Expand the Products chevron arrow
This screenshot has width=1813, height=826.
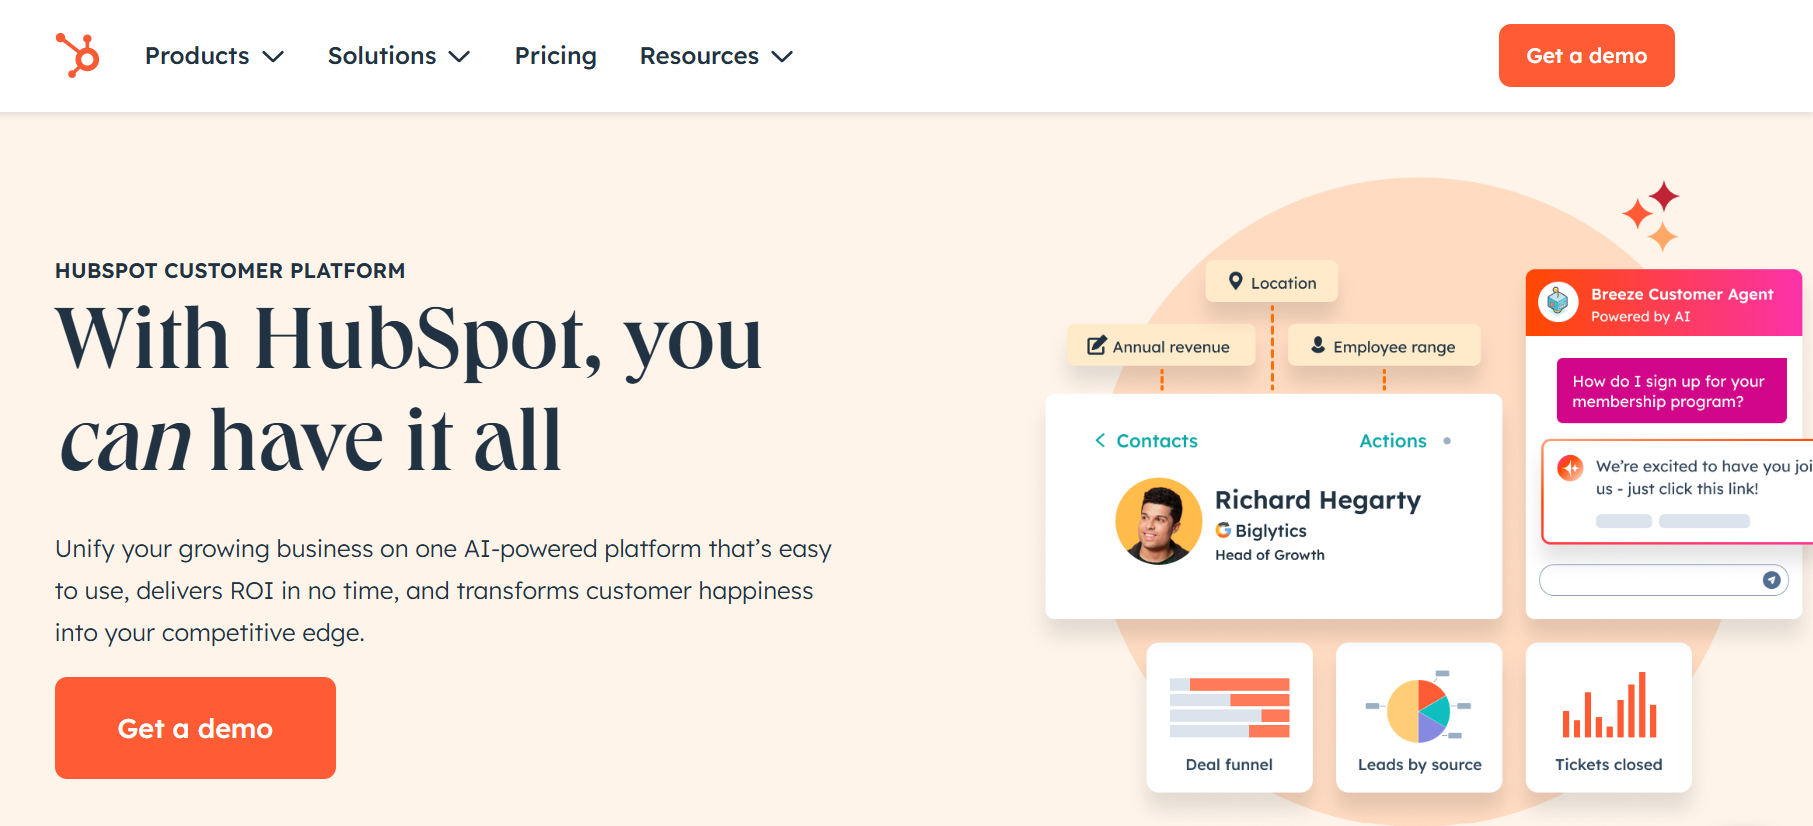coord(273,57)
